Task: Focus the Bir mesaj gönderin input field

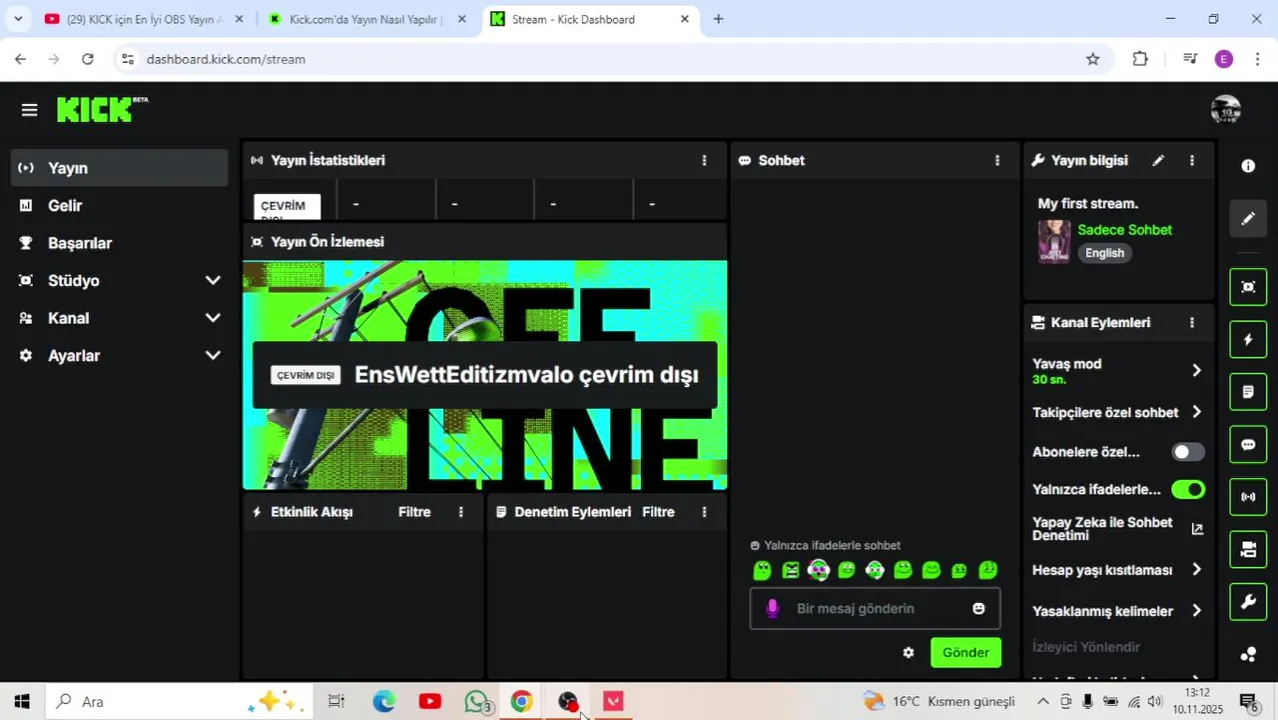Action: pos(875,608)
